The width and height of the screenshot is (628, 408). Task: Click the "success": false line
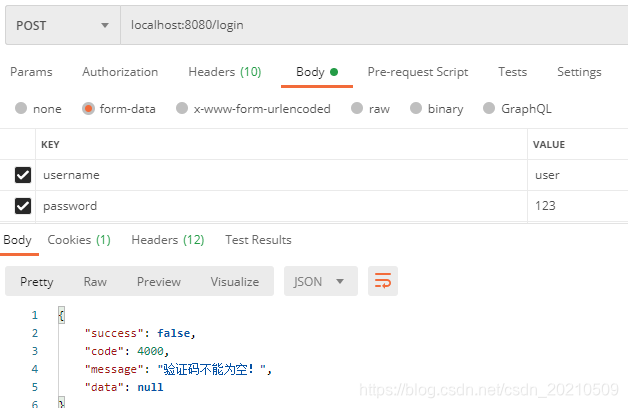140,333
